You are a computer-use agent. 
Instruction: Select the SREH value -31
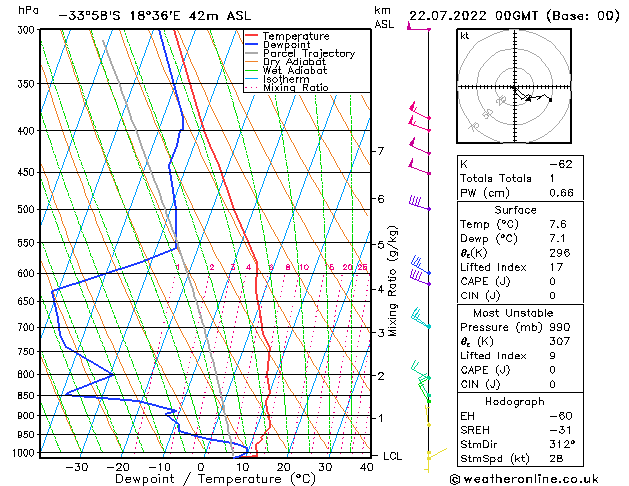point(561,430)
